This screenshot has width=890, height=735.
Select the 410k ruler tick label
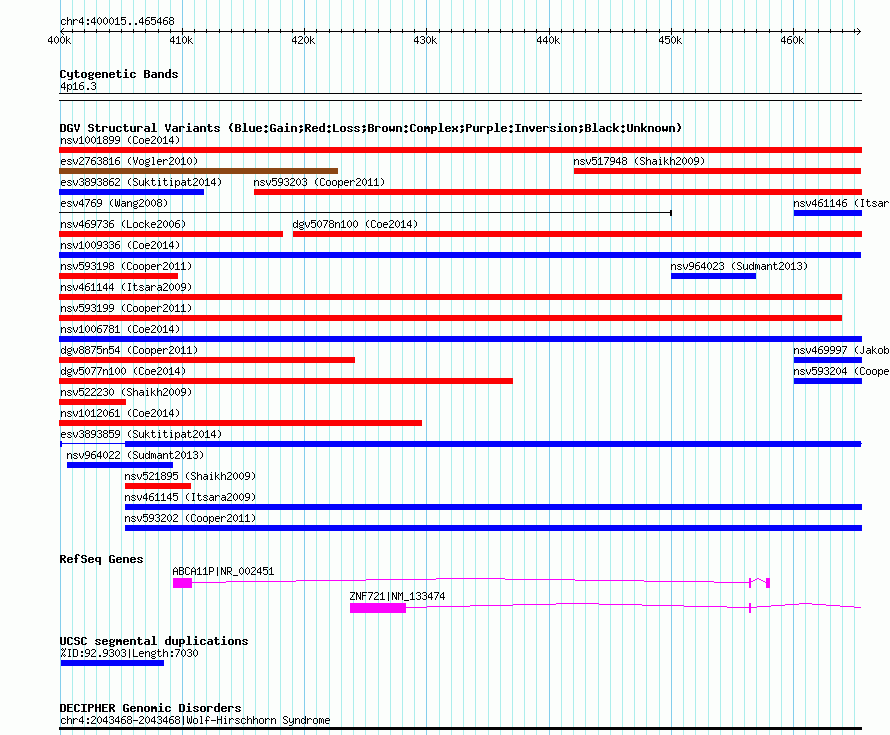tap(182, 41)
